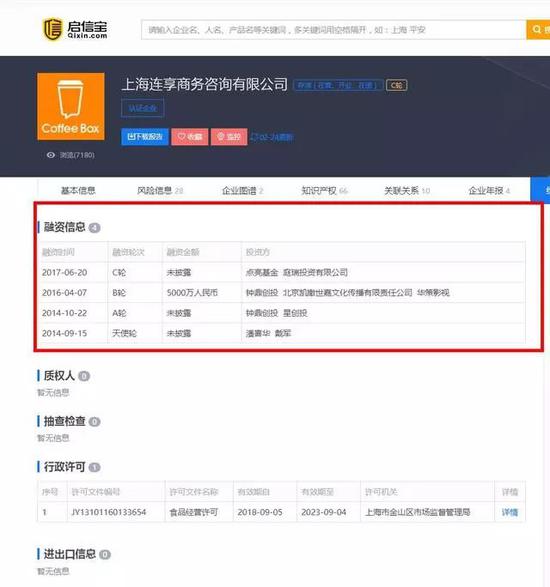Screen dimensions: 550x587
Task: Open the 详情 link in license row
Action: 510,512
